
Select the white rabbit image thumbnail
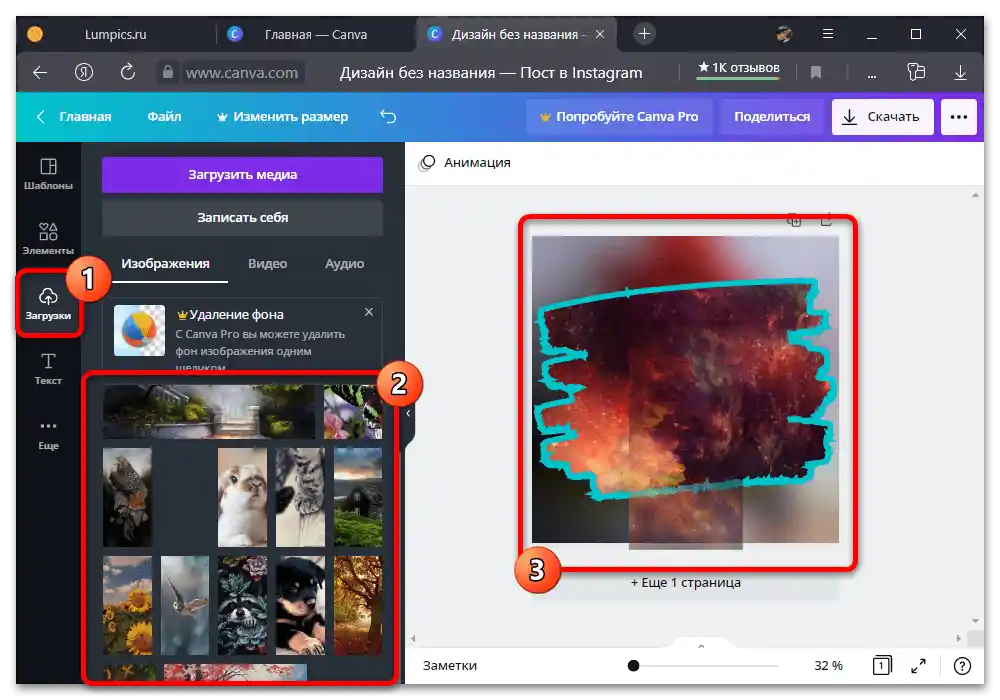242,497
